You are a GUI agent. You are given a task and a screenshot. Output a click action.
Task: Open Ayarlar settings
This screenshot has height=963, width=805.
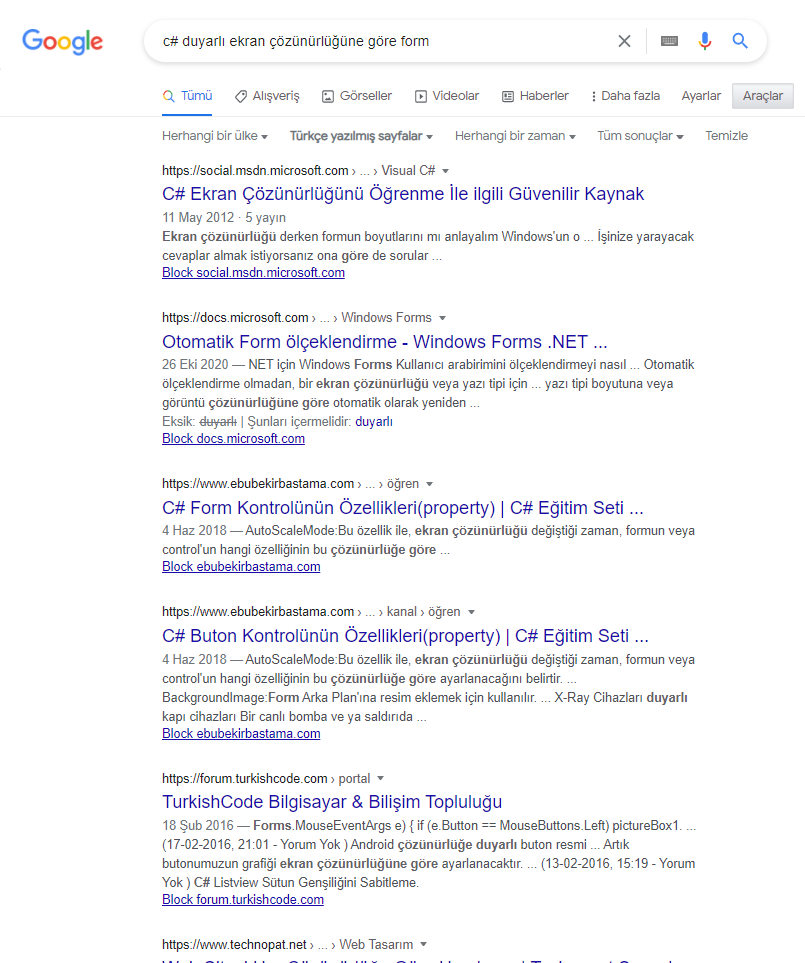701,96
